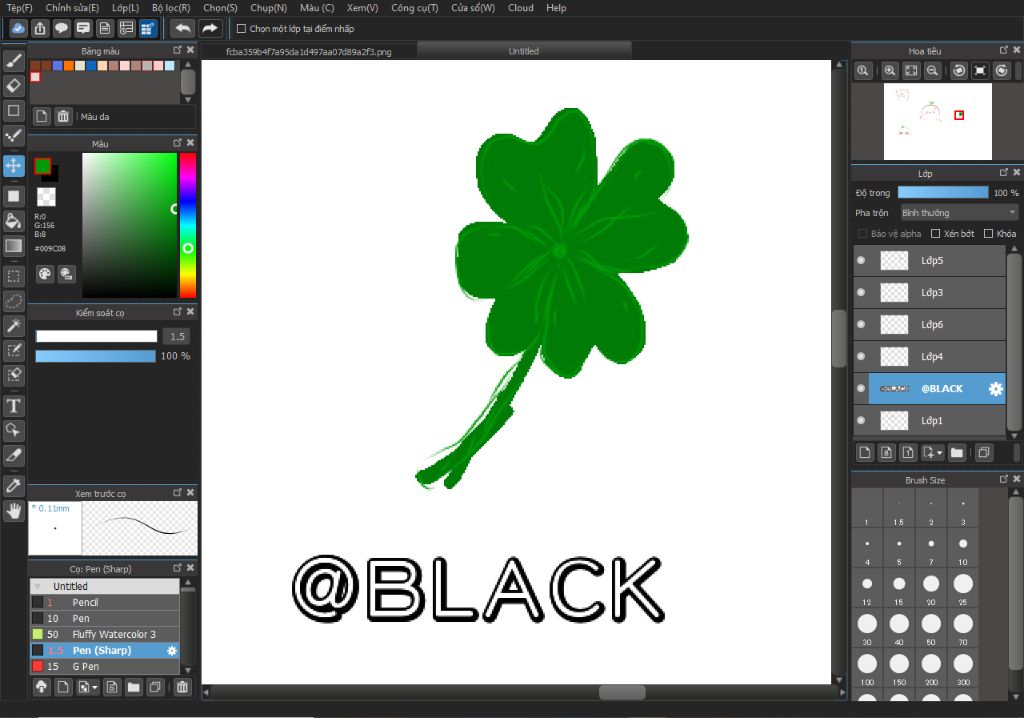Click the navigator preview thumbnail
Image resolution: width=1024 pixels, height=718 pixels.
coord(938,122)
